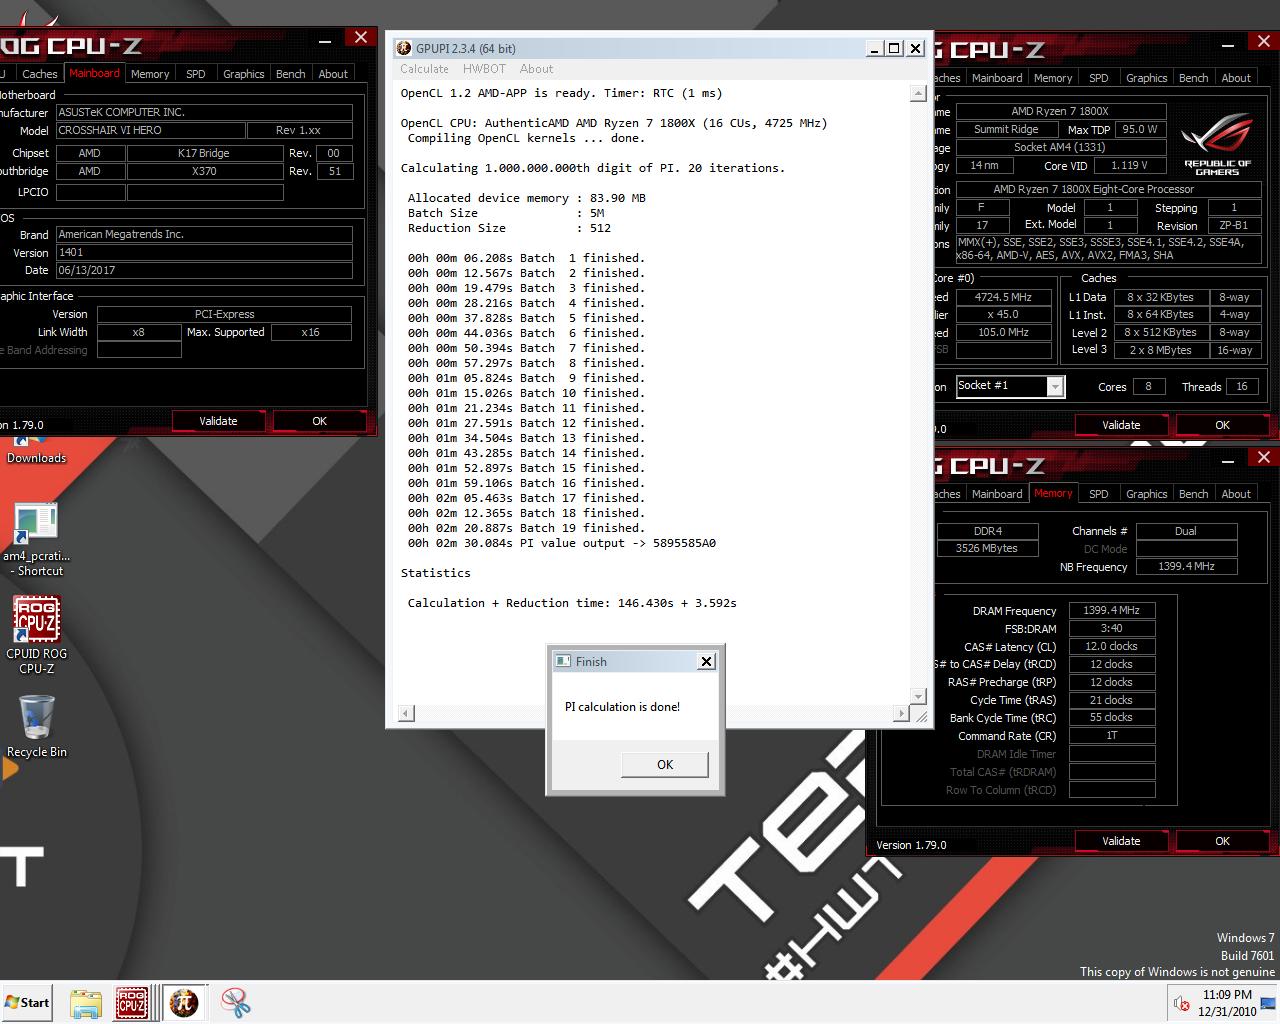Close the Memory CPU-Z window
This screenshot has width=1280, height=1024.
[x=1263, y=458]
